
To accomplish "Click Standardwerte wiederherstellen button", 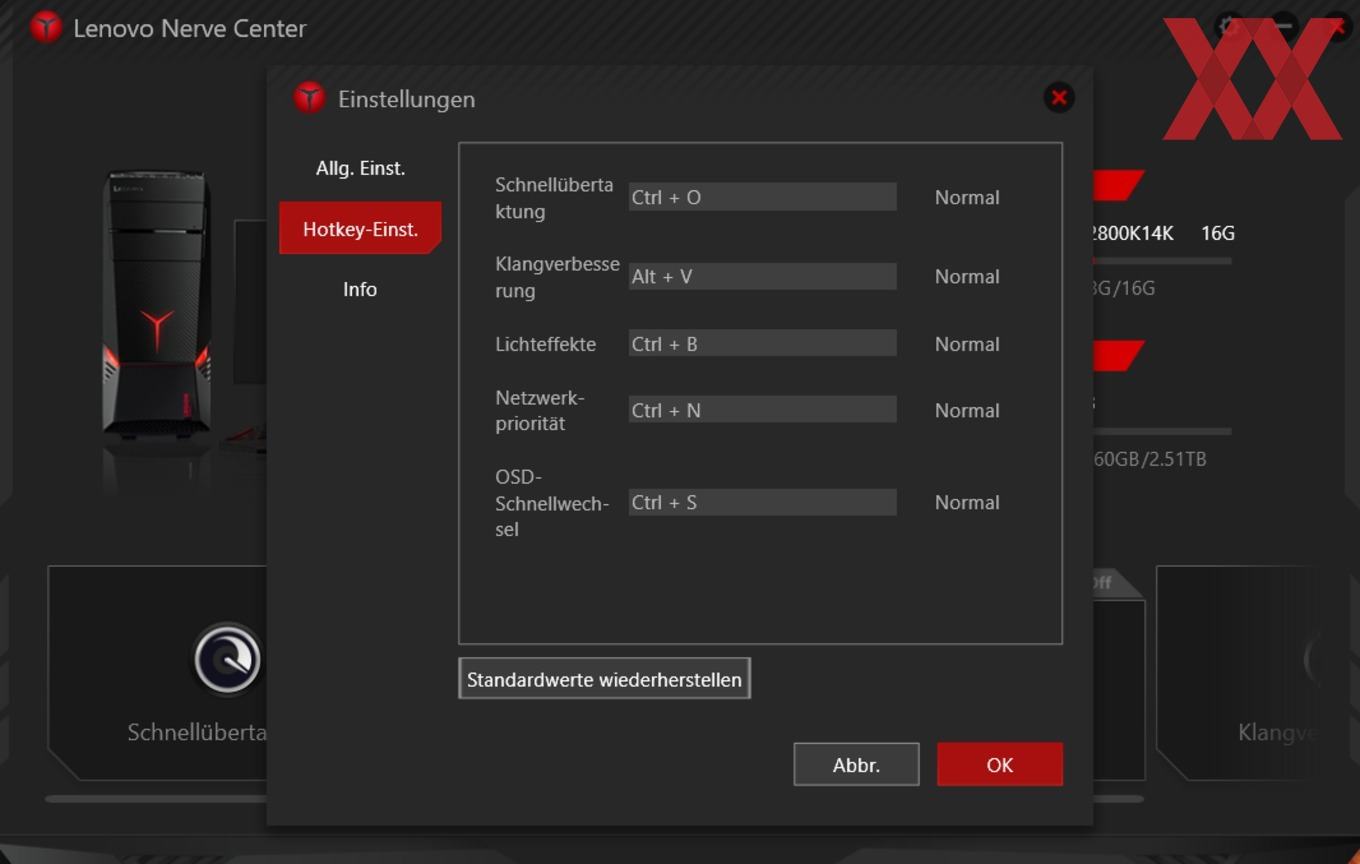I will point(604,679).
